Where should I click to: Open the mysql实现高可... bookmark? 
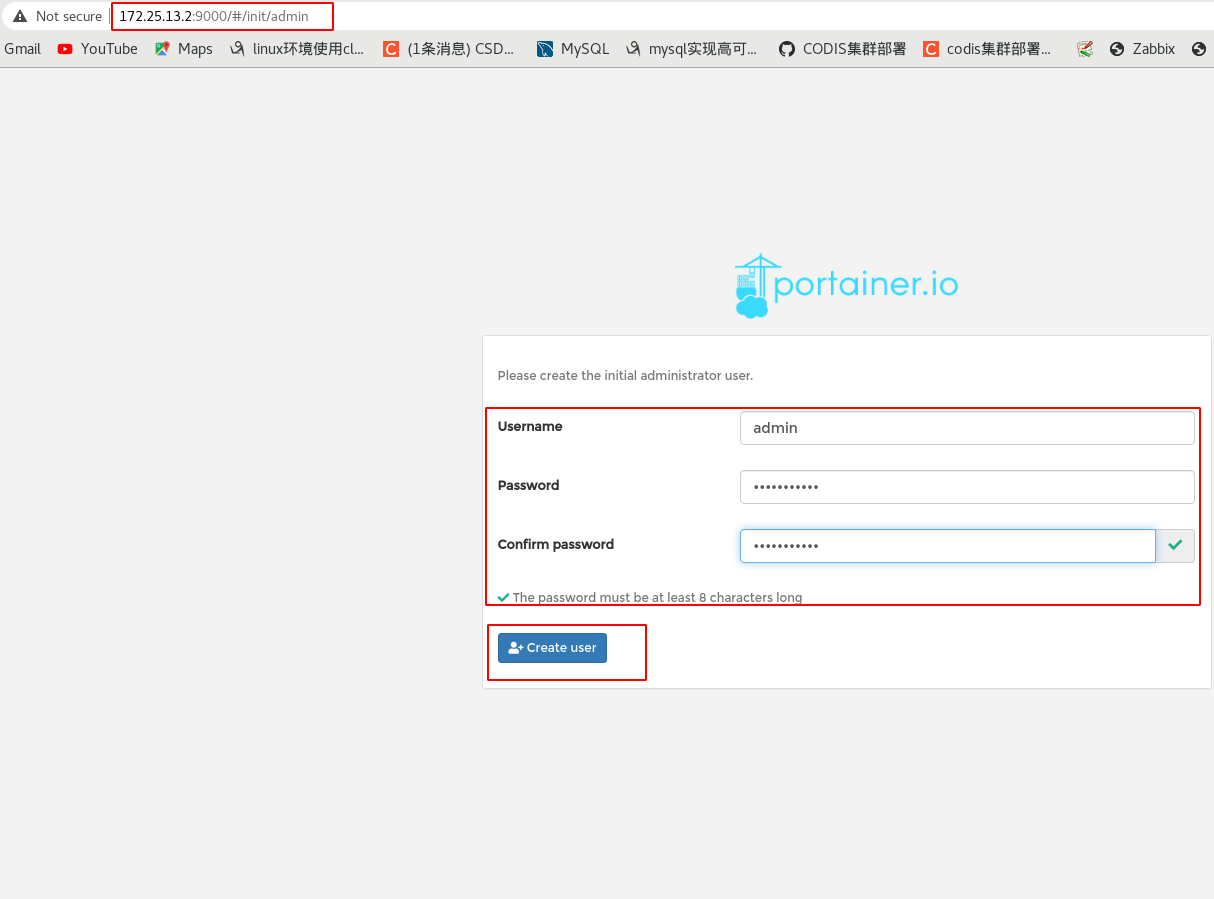[691, 48]
